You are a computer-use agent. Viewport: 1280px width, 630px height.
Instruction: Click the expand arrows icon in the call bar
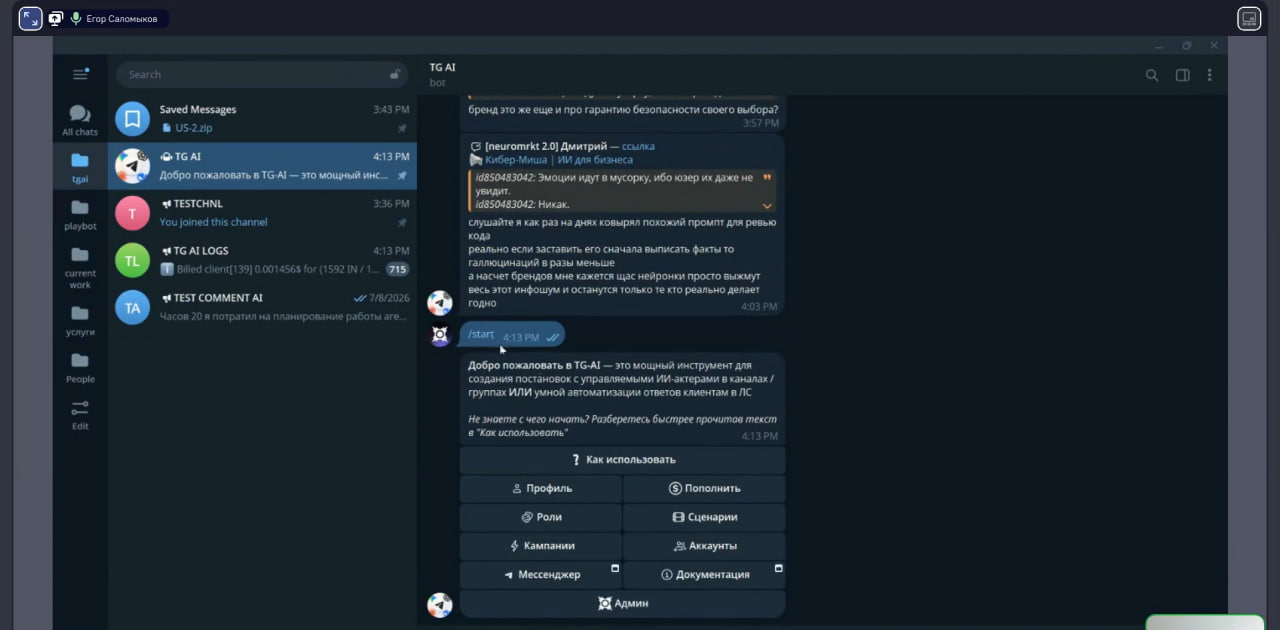tap(30, 18)
